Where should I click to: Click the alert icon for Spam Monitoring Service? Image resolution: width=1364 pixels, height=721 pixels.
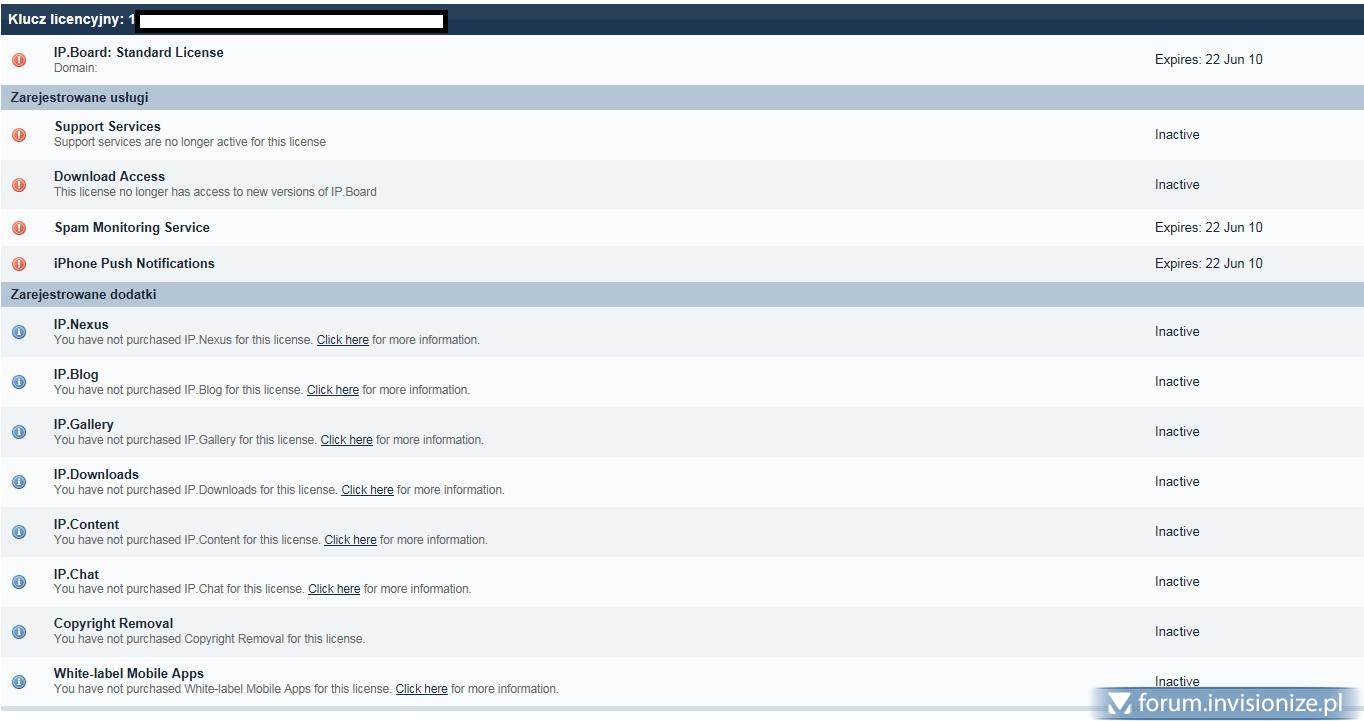point(19,228)
